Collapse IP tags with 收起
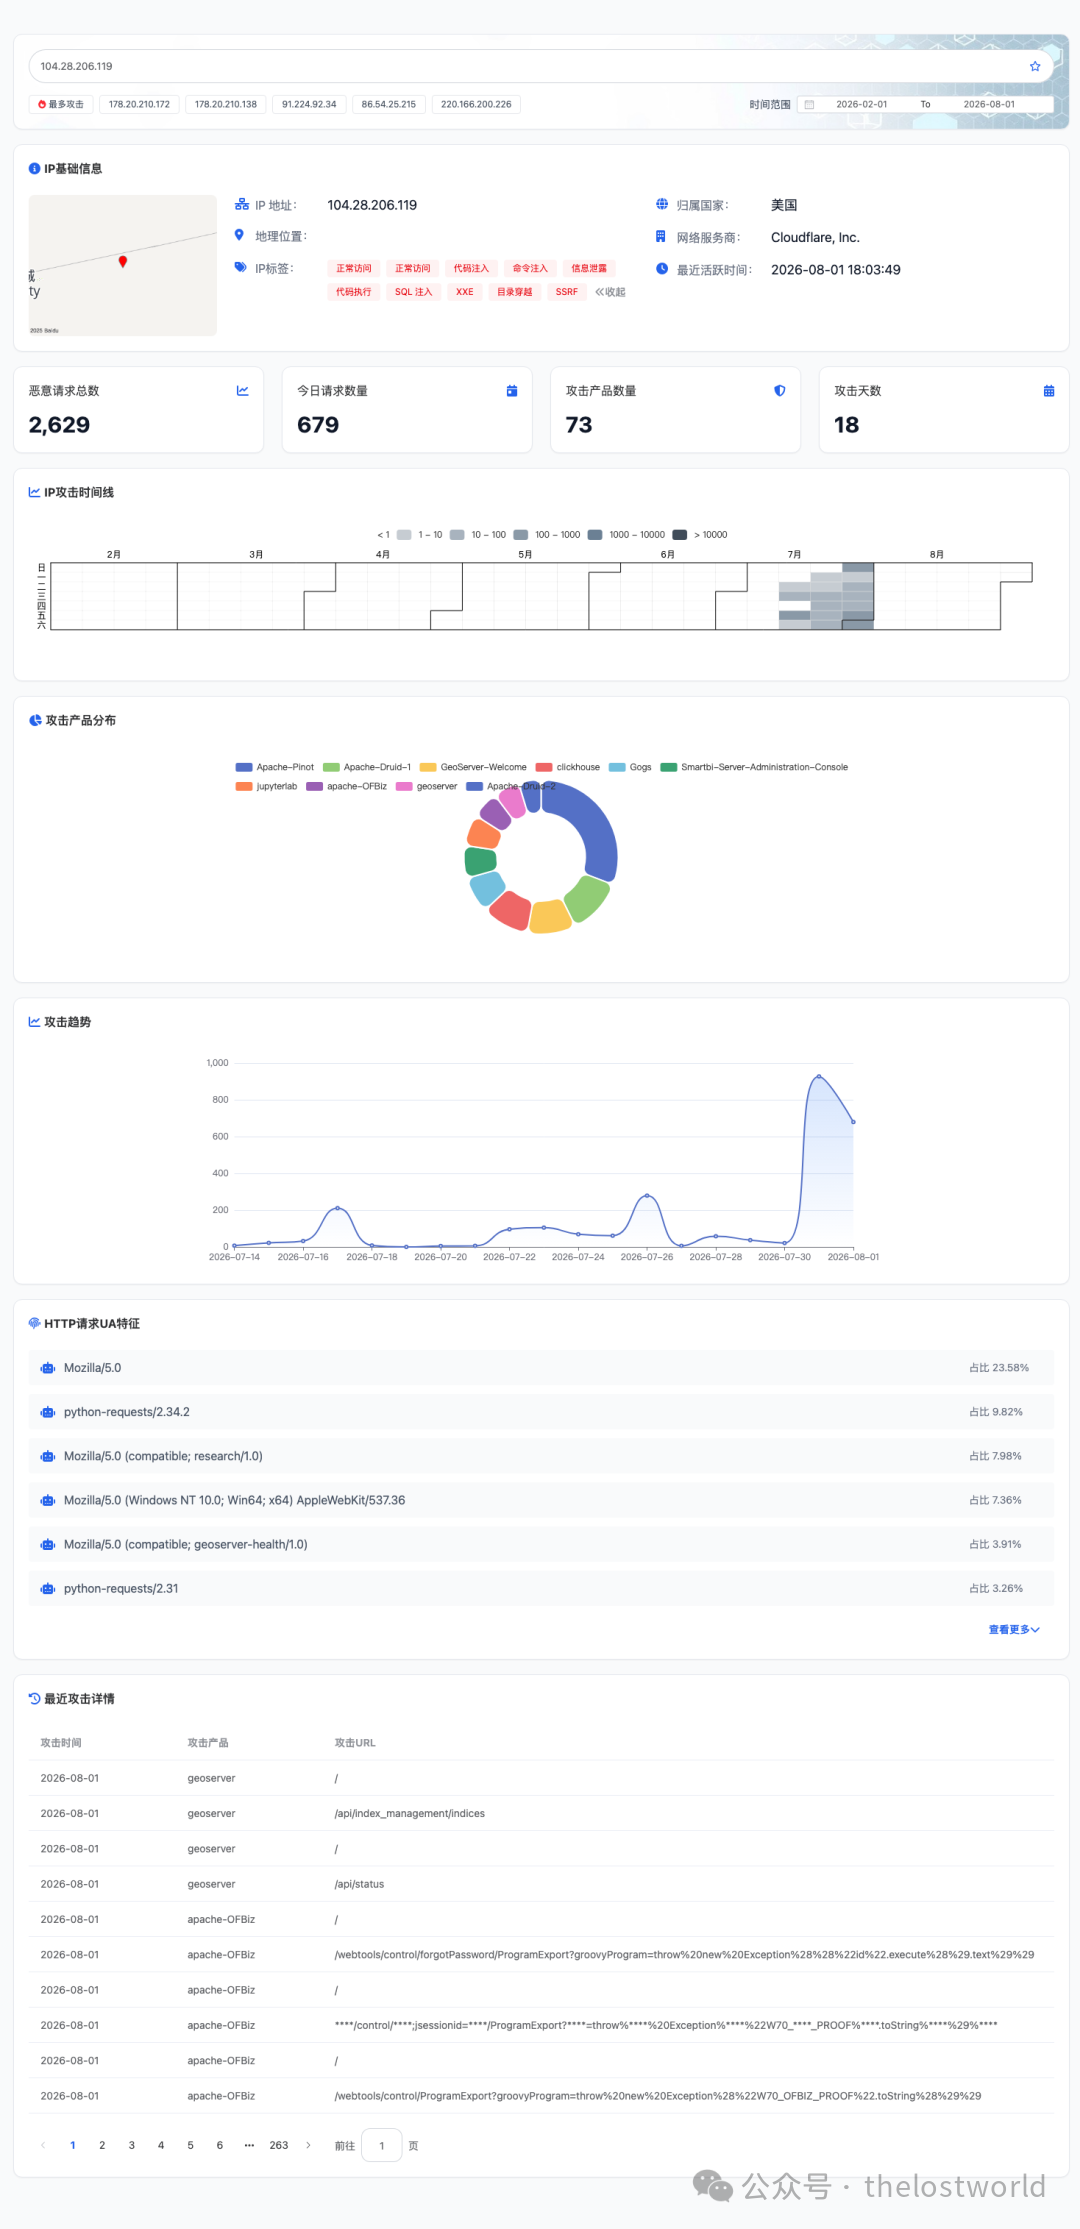 point(610,292)
